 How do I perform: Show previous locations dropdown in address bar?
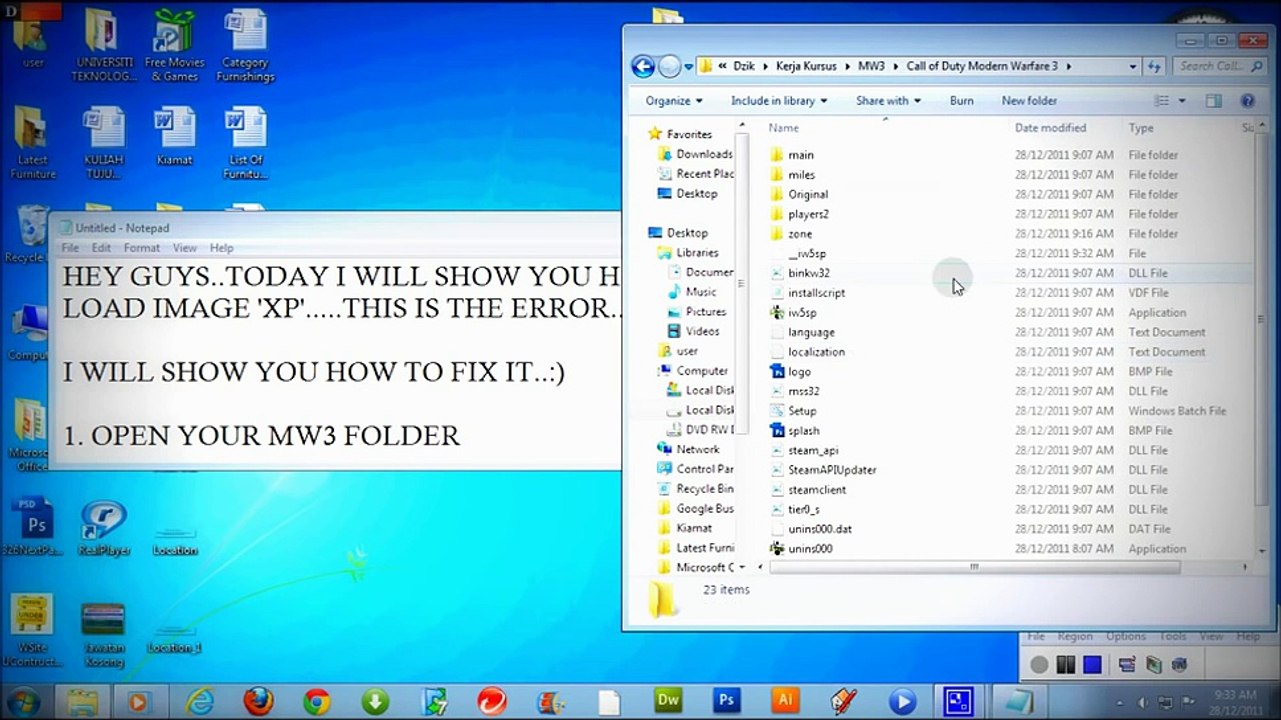1133,66
